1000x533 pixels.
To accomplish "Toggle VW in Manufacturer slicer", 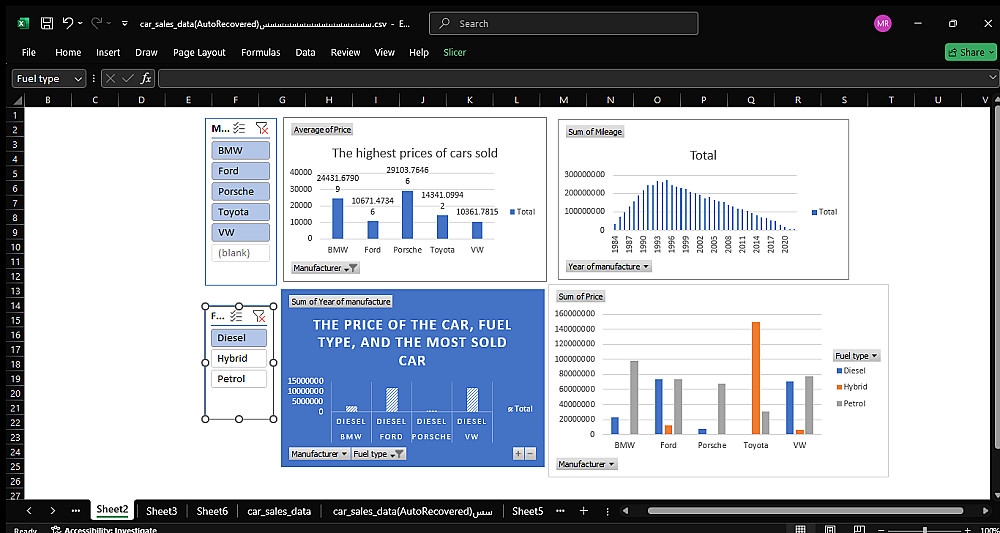I will (x=240, y=232).
